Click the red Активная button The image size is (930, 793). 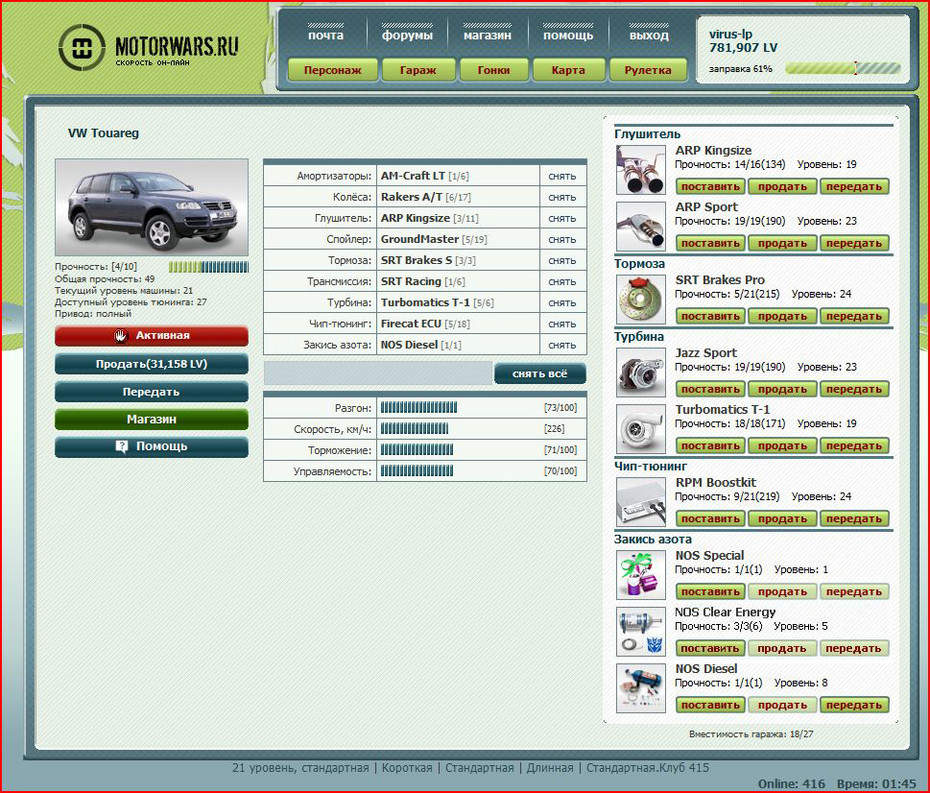[x=152, y=336]
